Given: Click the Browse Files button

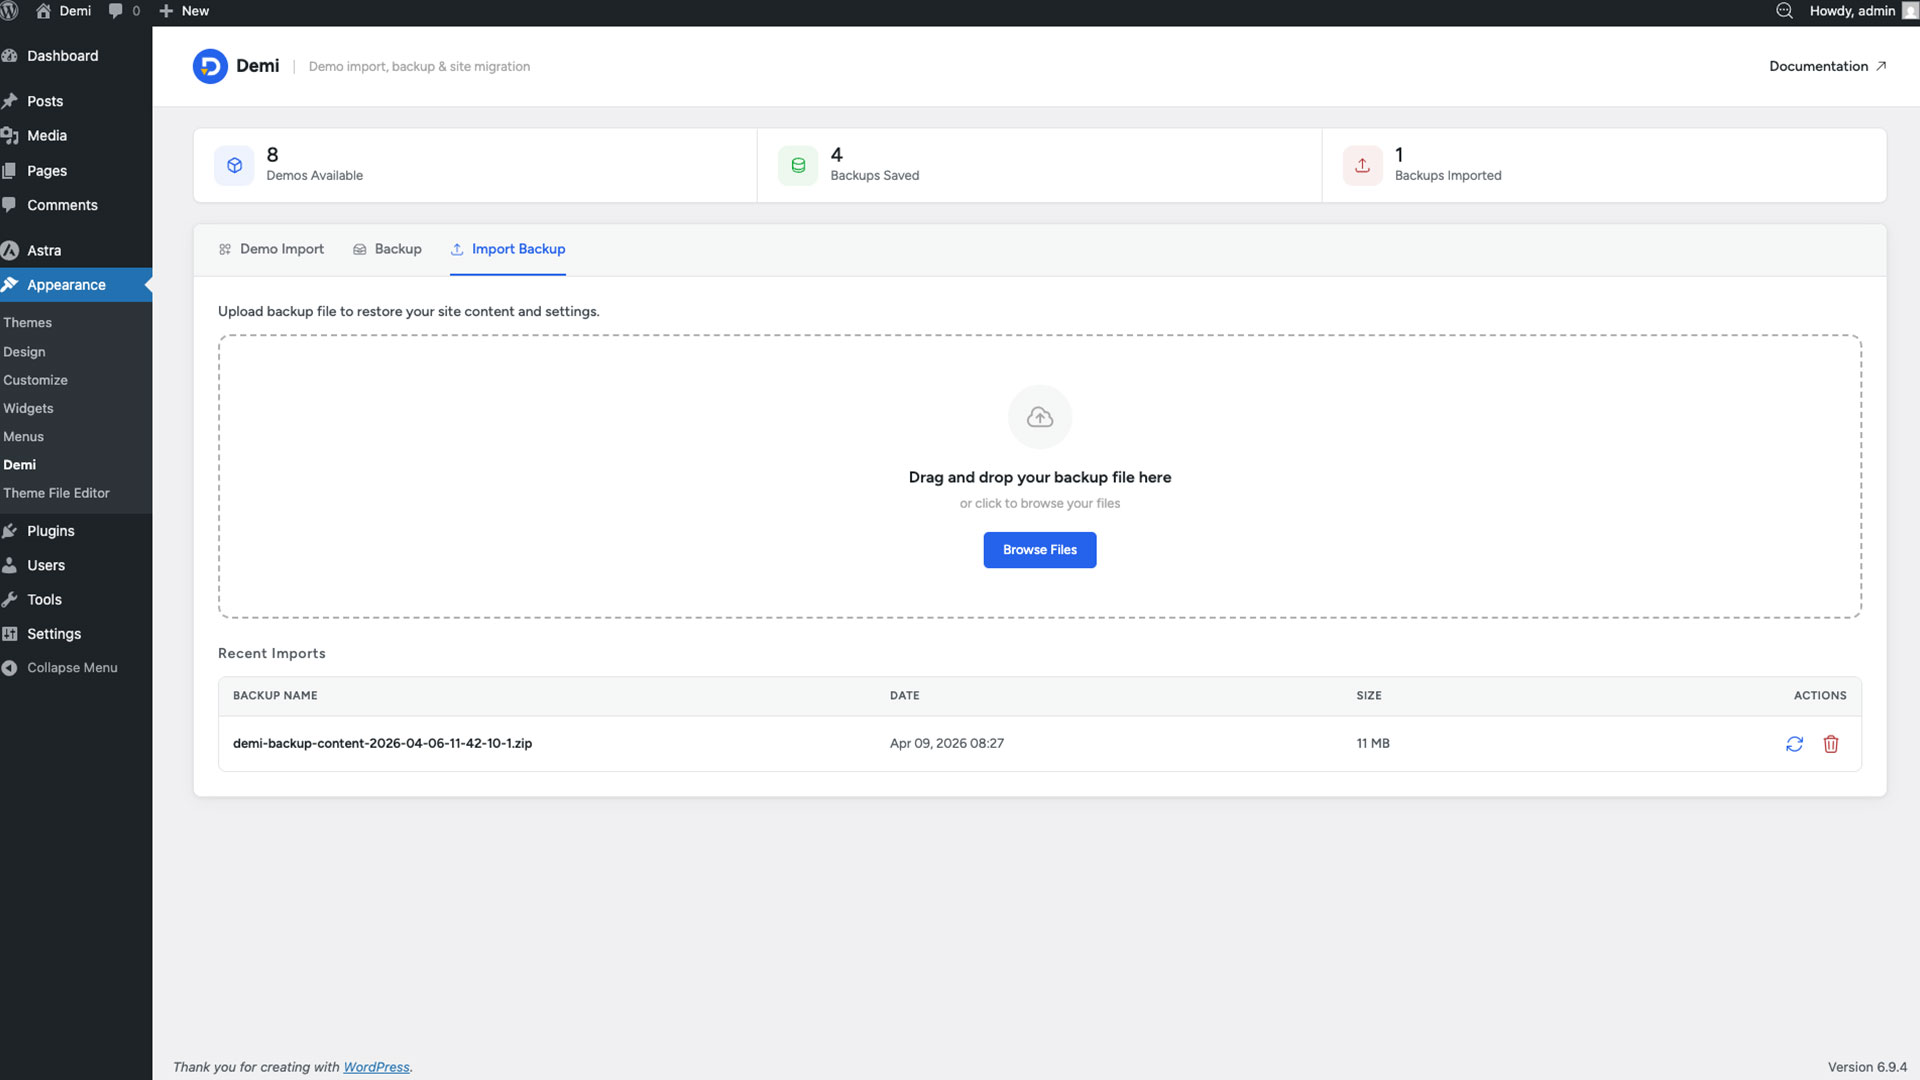Looking at the screenshot, I should tap(1040, 550).
